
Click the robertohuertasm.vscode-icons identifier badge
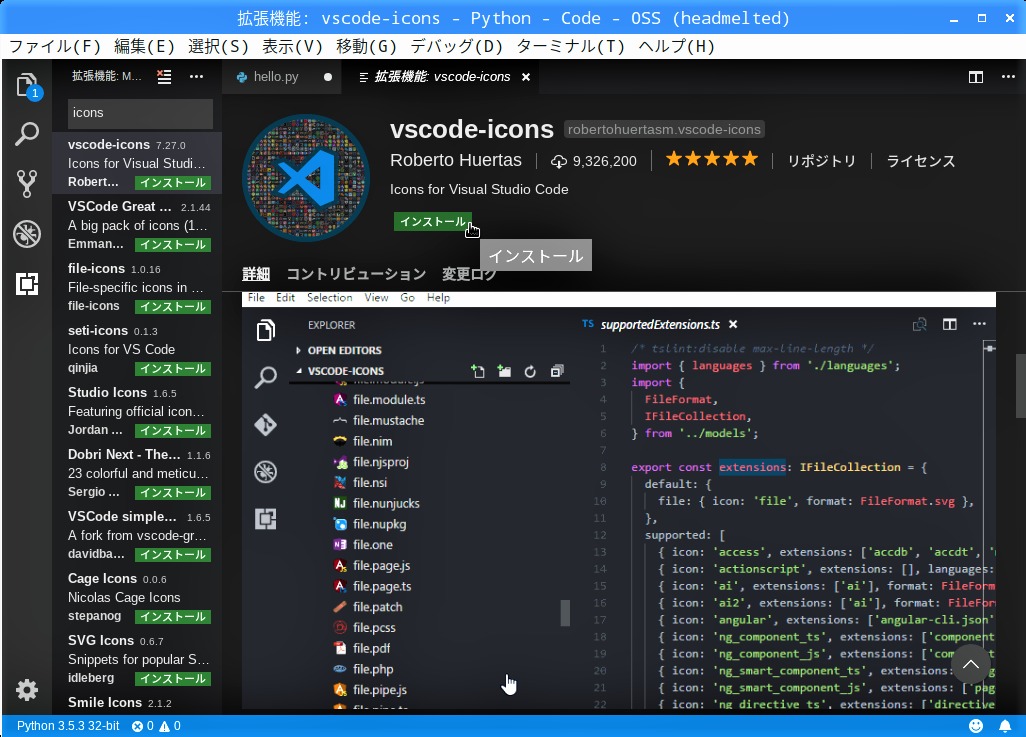click(x=664, y=130)
